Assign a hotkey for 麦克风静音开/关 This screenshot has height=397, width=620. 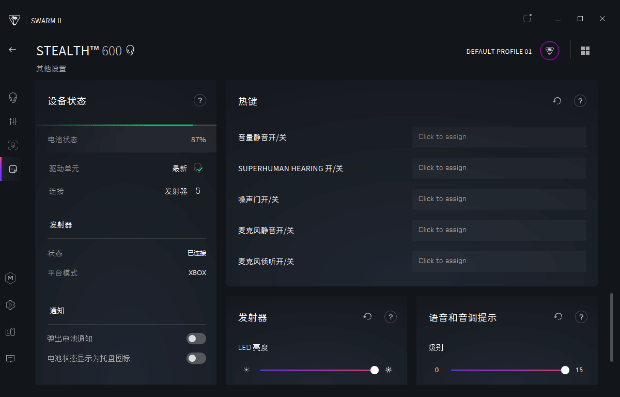pyautogui.click(x=499, y=230)
